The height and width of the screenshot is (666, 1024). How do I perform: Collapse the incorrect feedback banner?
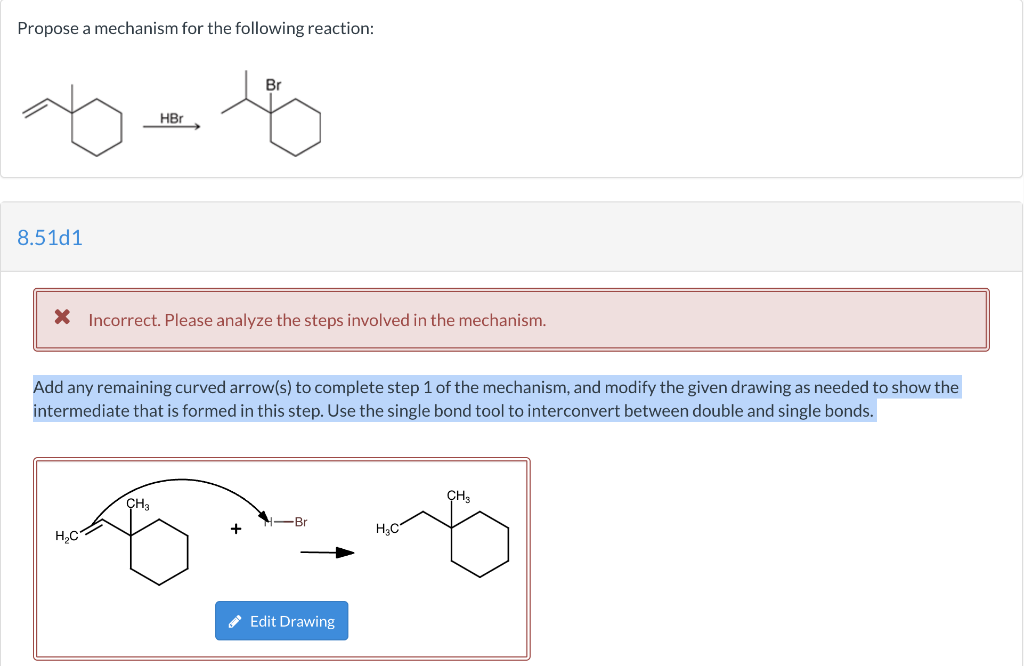pos(512,320)
